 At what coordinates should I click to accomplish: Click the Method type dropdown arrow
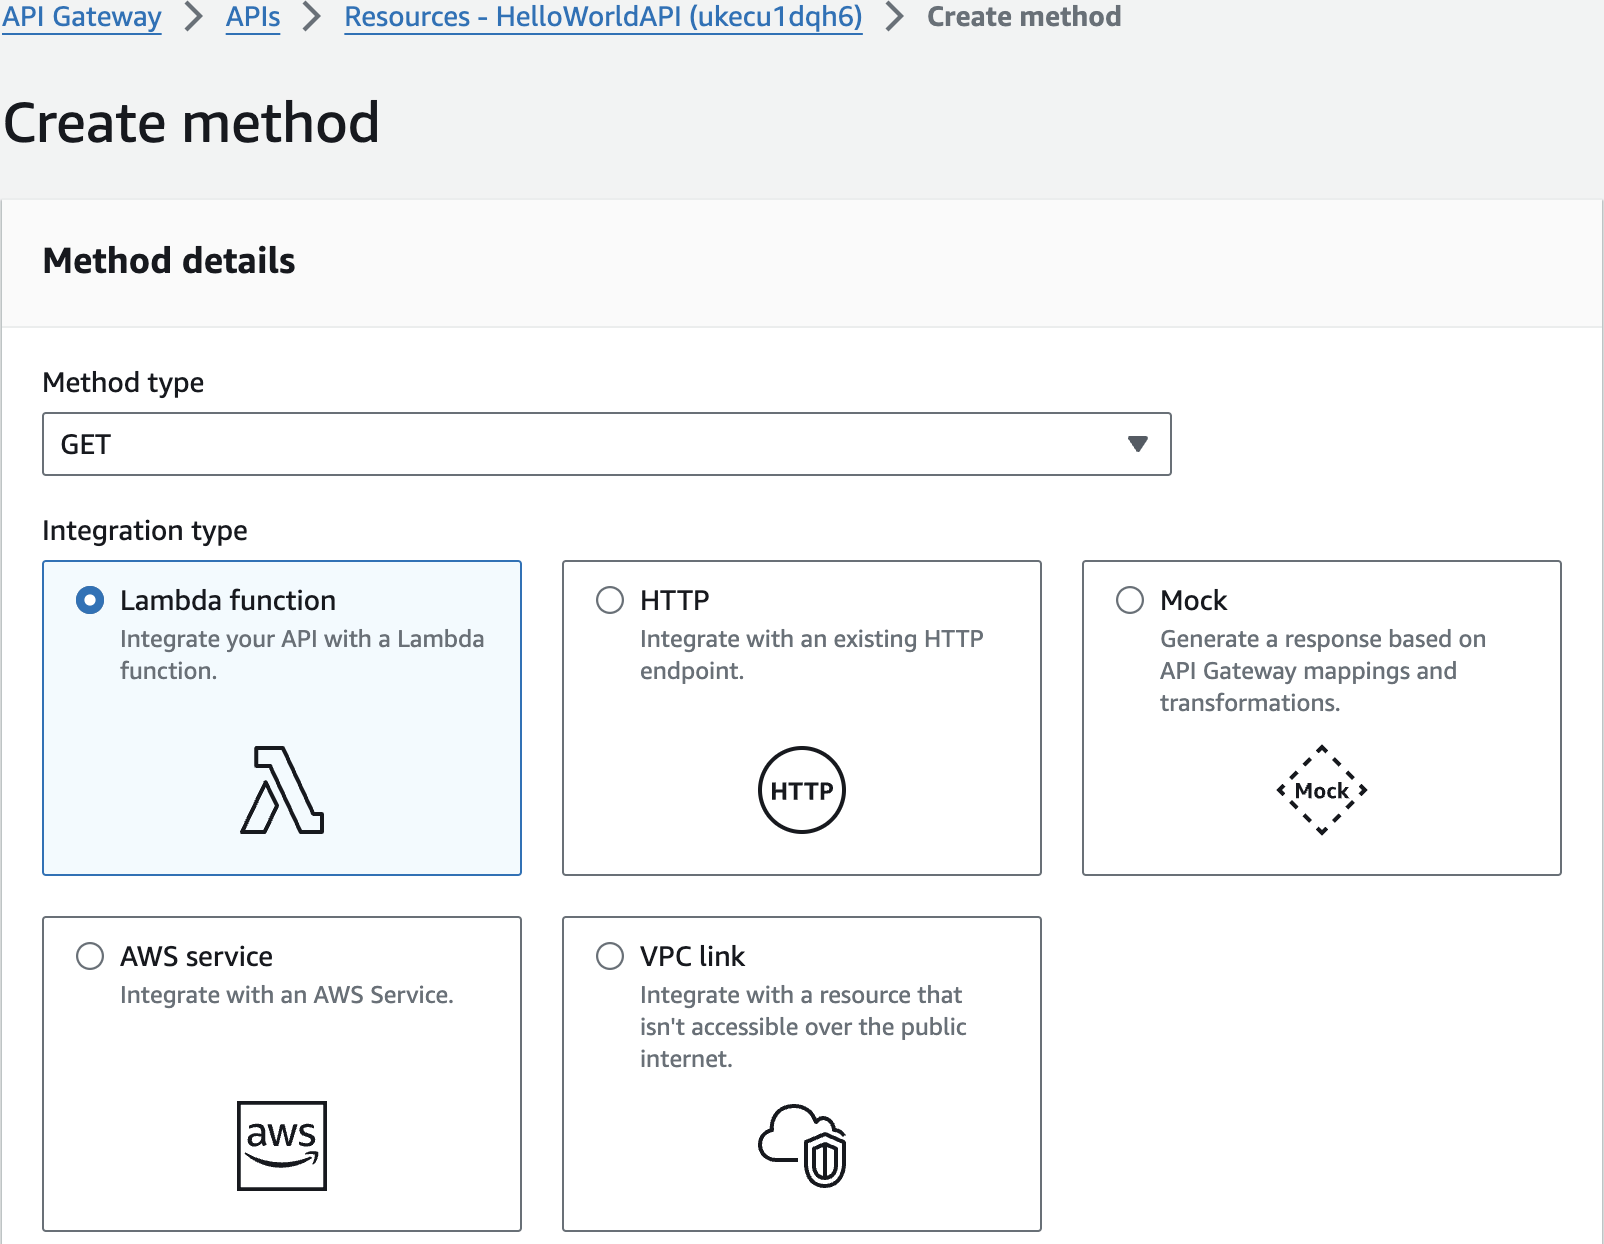[x=1138, y=444]
